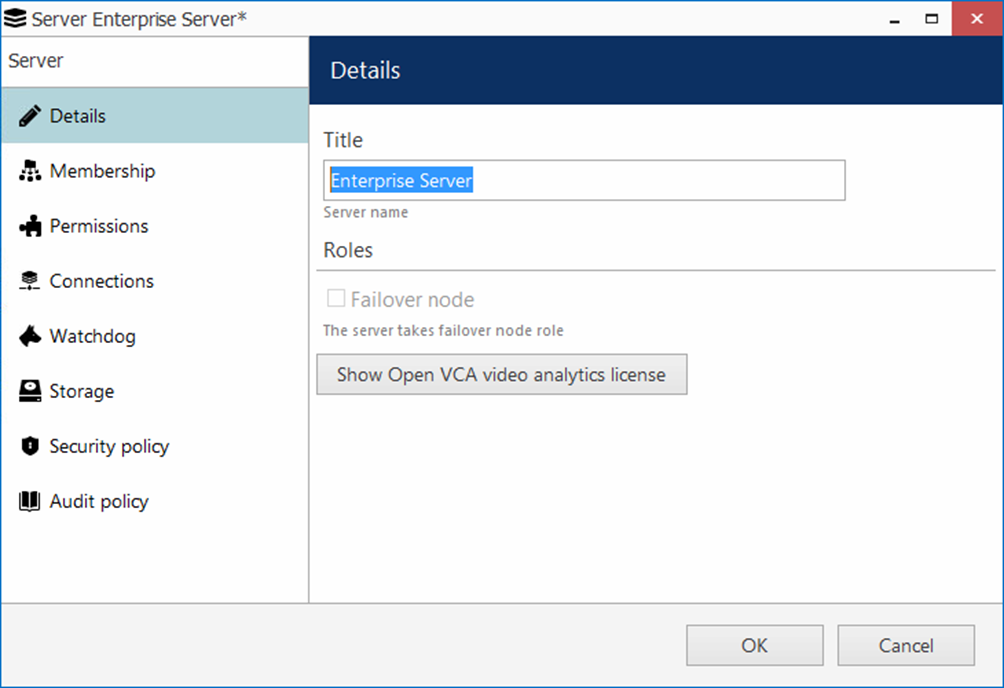Click the Membership hierarchy icon
Image resolution: width=1004 pixels, height=688 pixels.
tap(30, 171)
